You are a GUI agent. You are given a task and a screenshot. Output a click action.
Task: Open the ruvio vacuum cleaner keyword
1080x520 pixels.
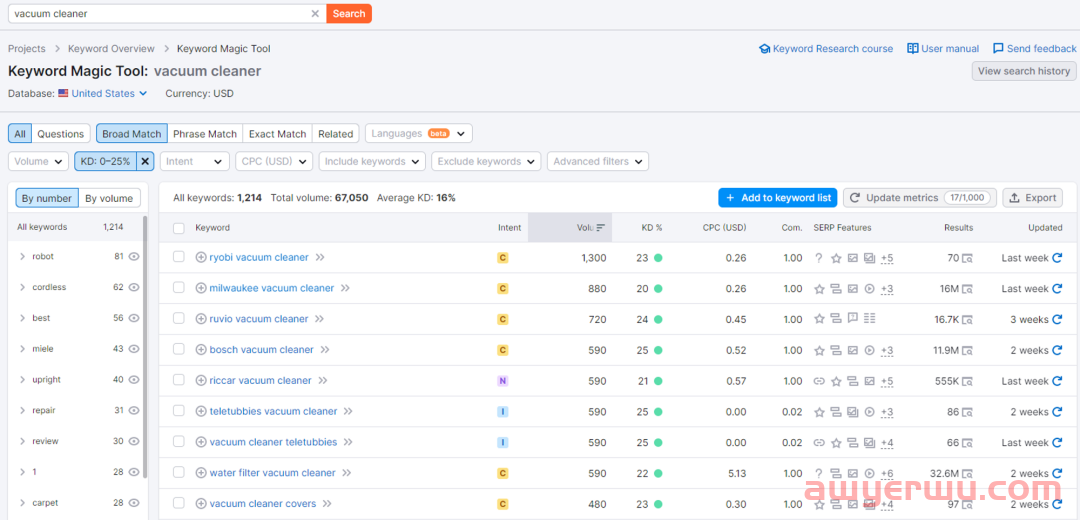[x=258, y=319]
